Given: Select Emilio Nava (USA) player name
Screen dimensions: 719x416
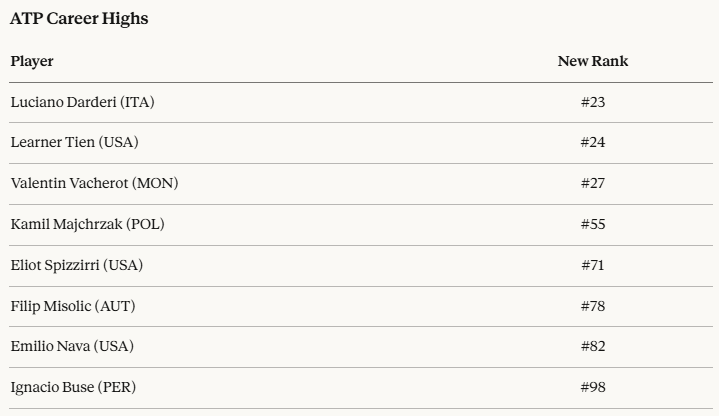Looking at the screenshot, I should [72, 346].
